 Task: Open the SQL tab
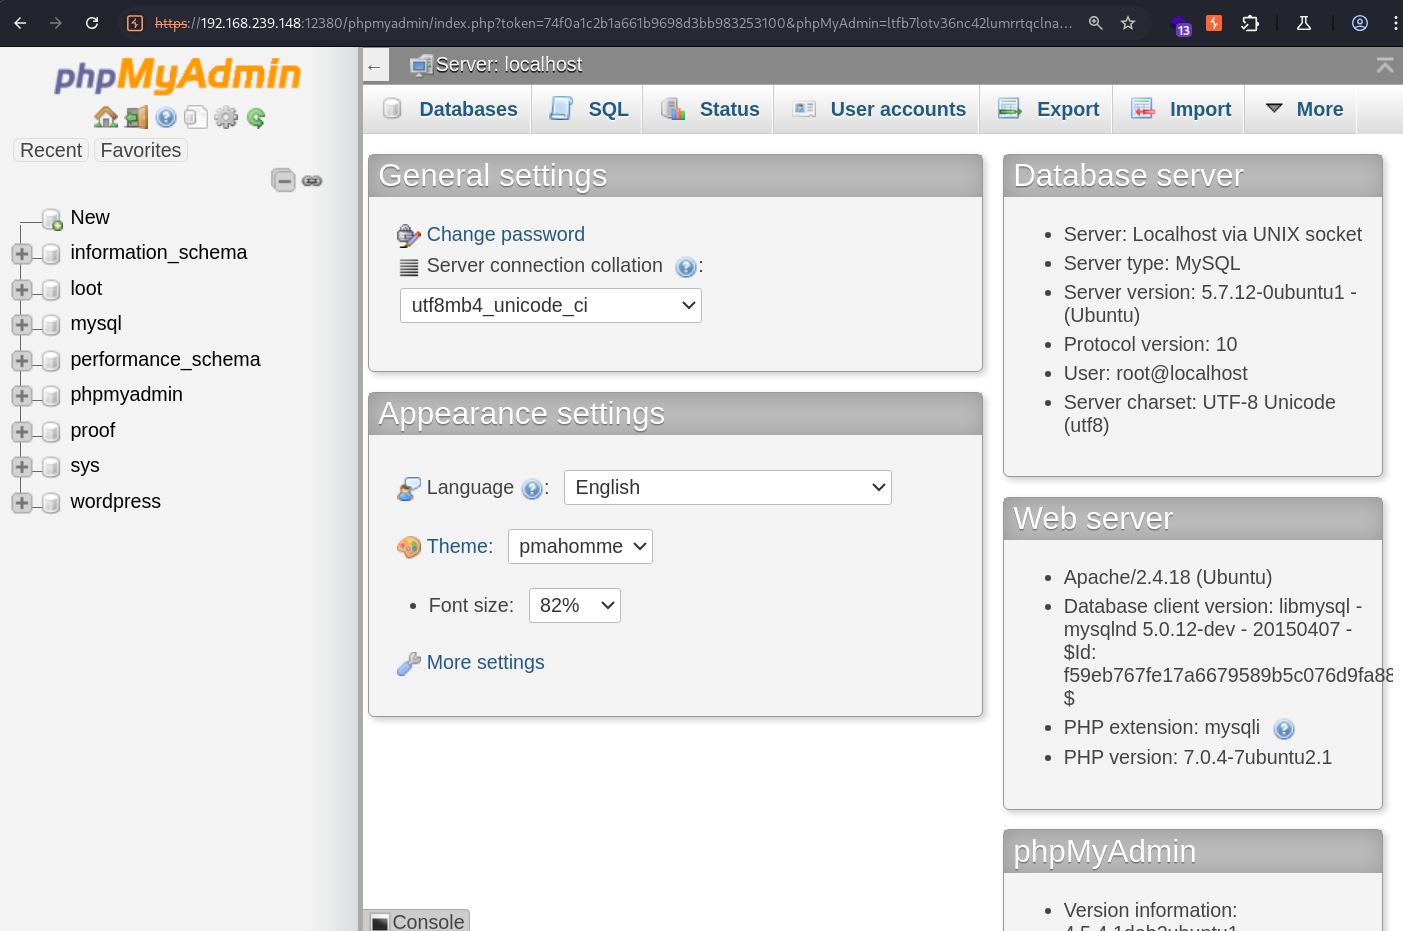(x=588, y=109)
